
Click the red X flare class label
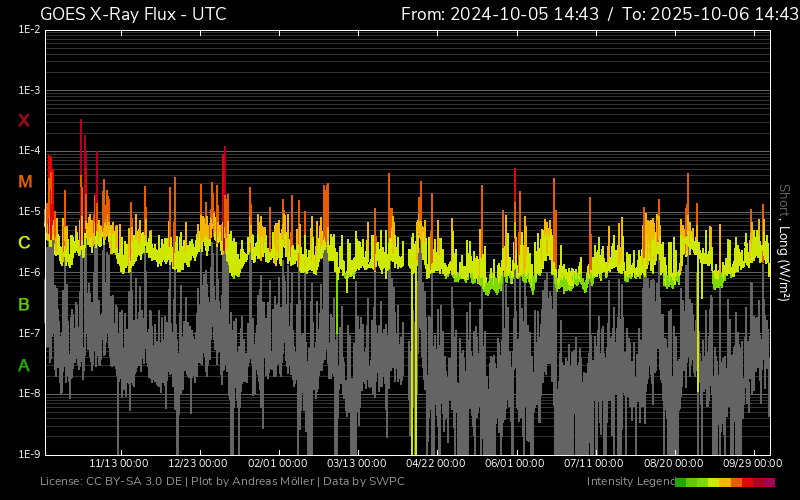pos(24,121)
